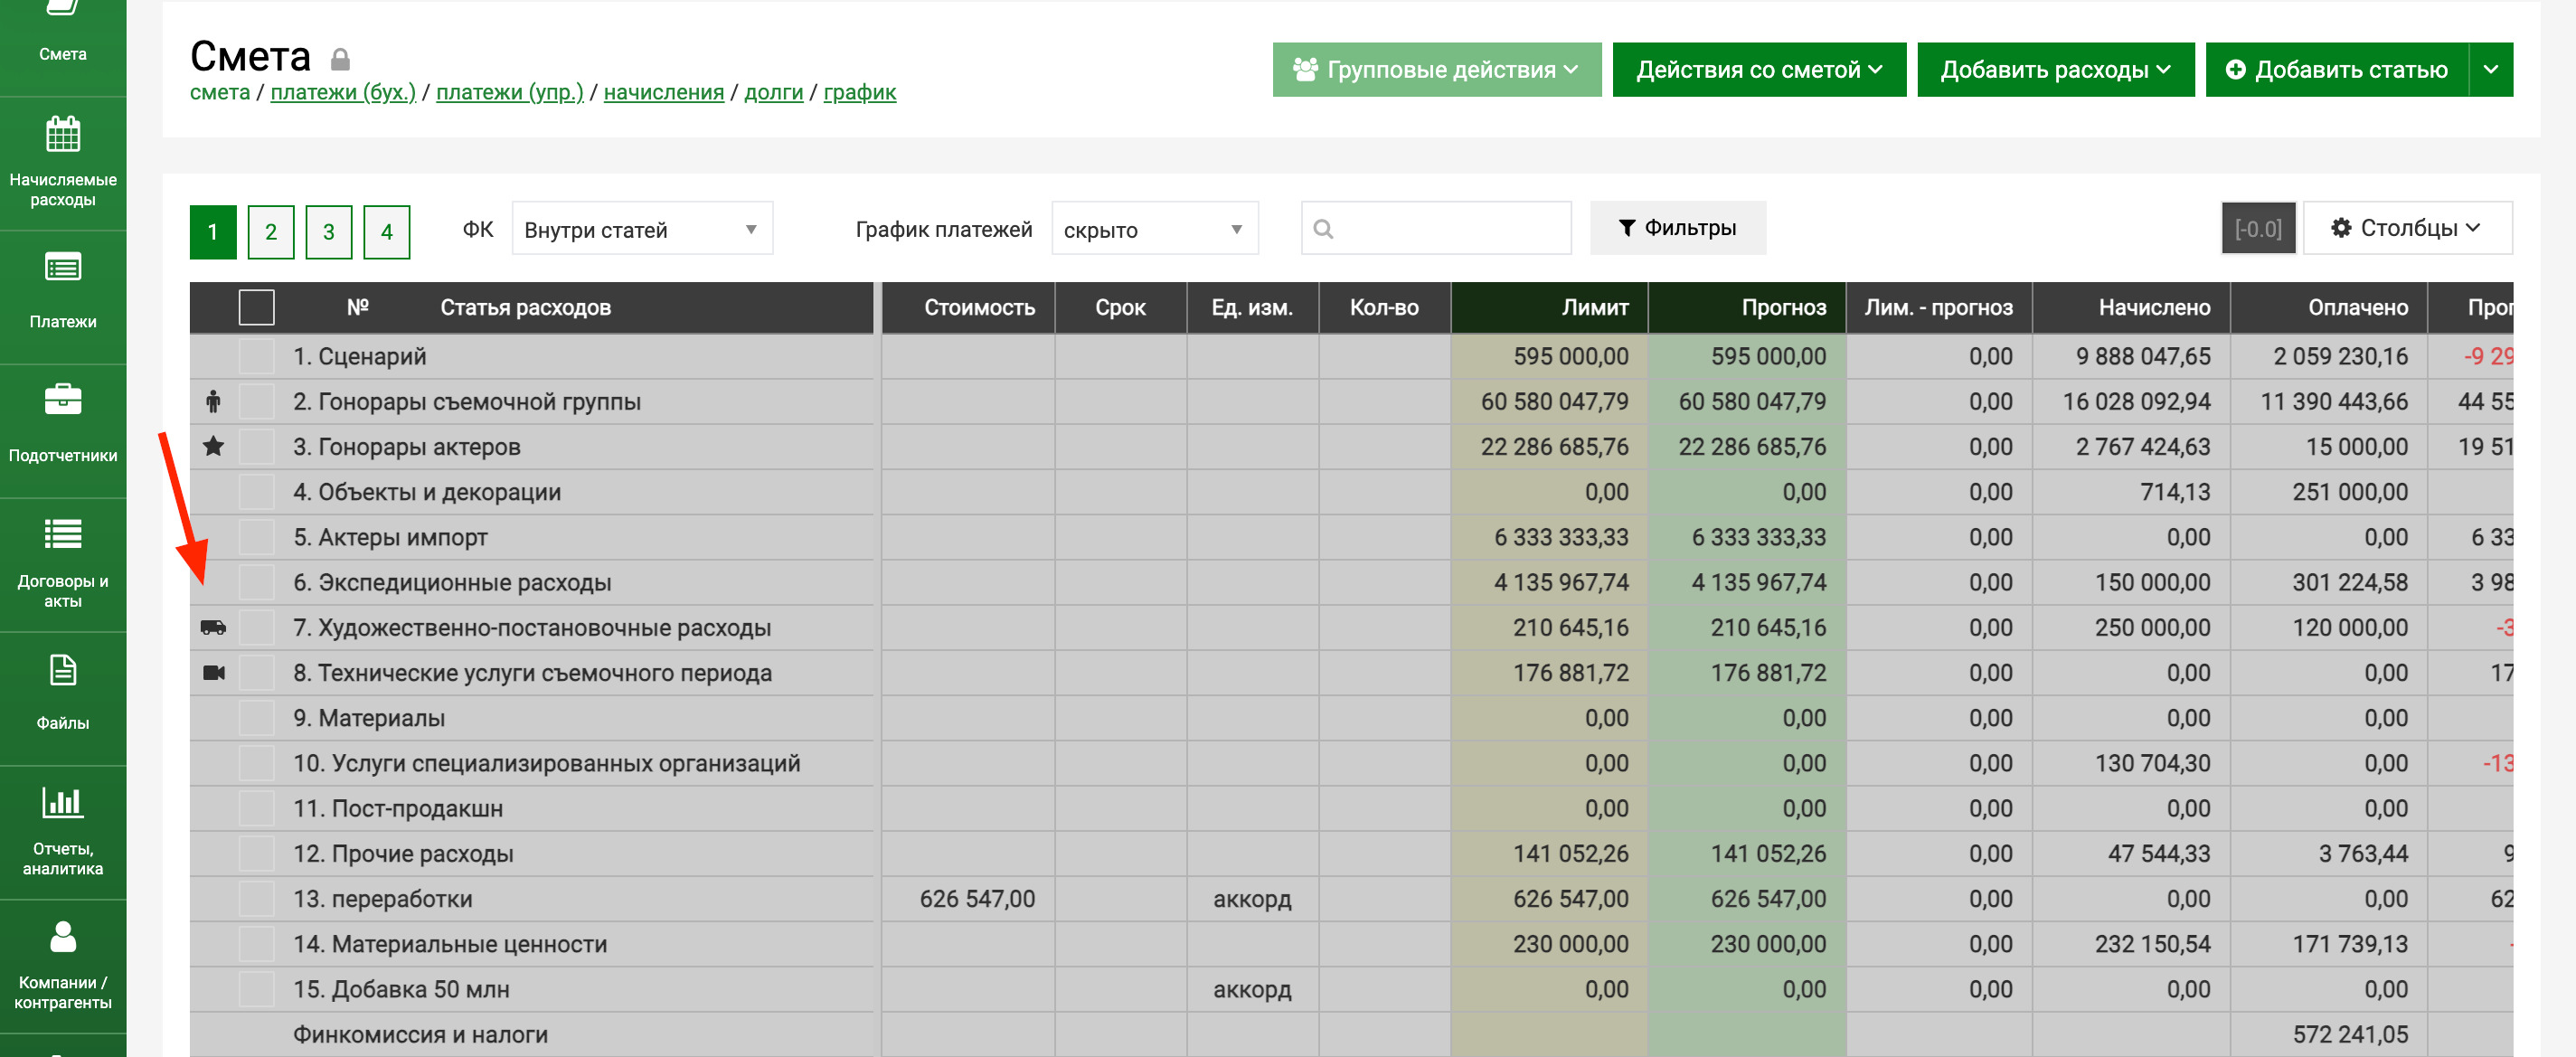Check the box for 1. Сценарий
Screen dimensions: 2576x1057
pyautogui.click(x=257, y=356)
